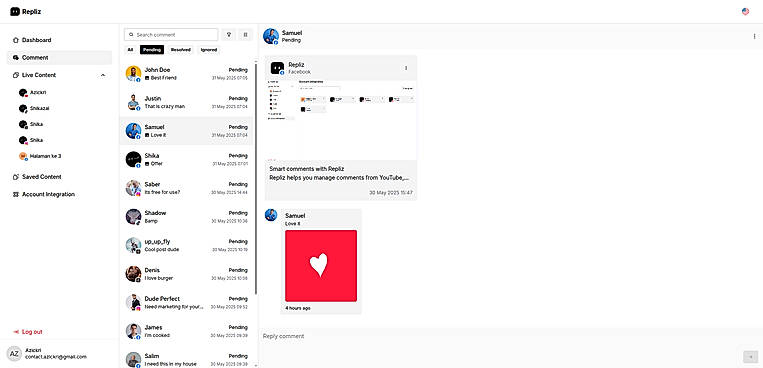763x368 pixels.
Task: Click the Repliz logo at top left
Action: tap(25, 12)
